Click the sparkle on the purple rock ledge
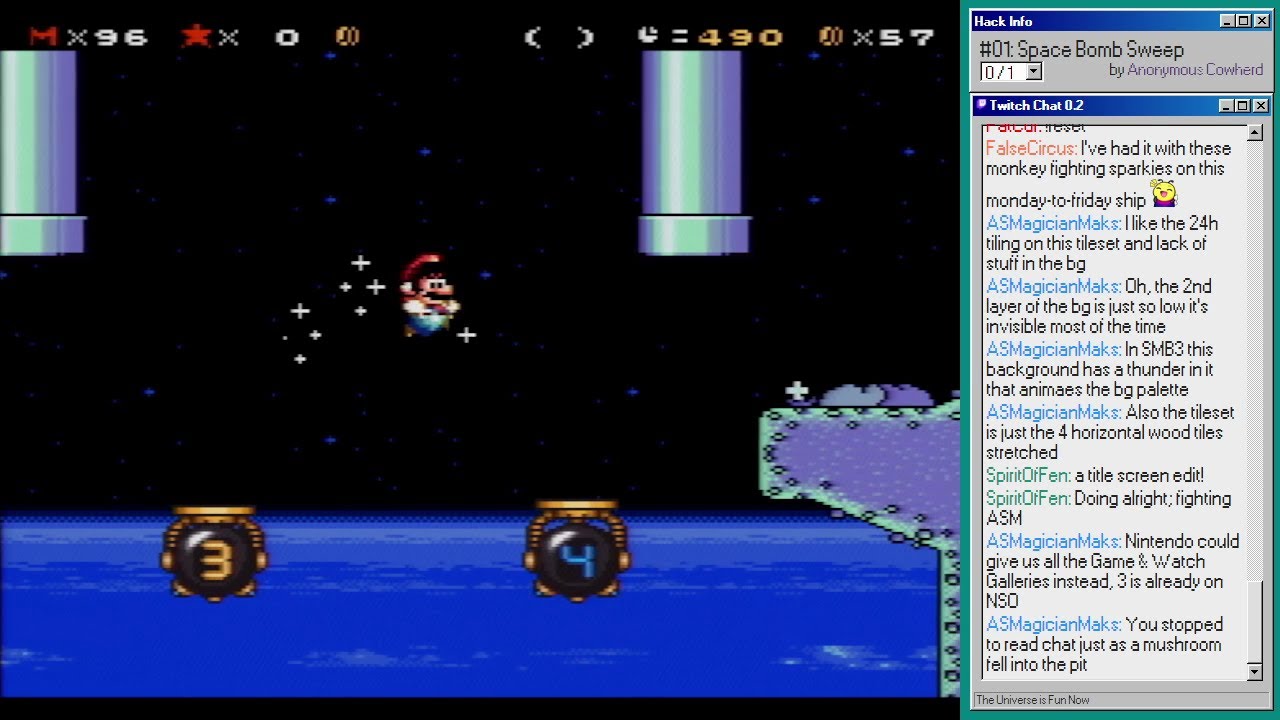Image resolution: width=1280 pixels, height=720 pixels. (796, 391)
